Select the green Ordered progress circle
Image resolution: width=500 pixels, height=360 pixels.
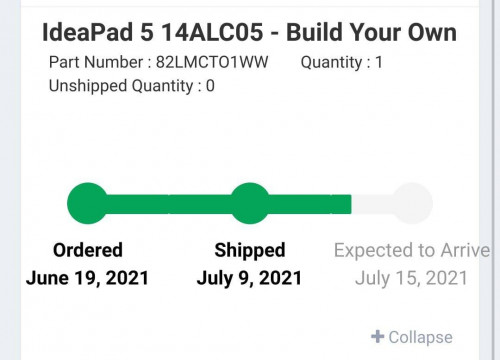point(88,203)
